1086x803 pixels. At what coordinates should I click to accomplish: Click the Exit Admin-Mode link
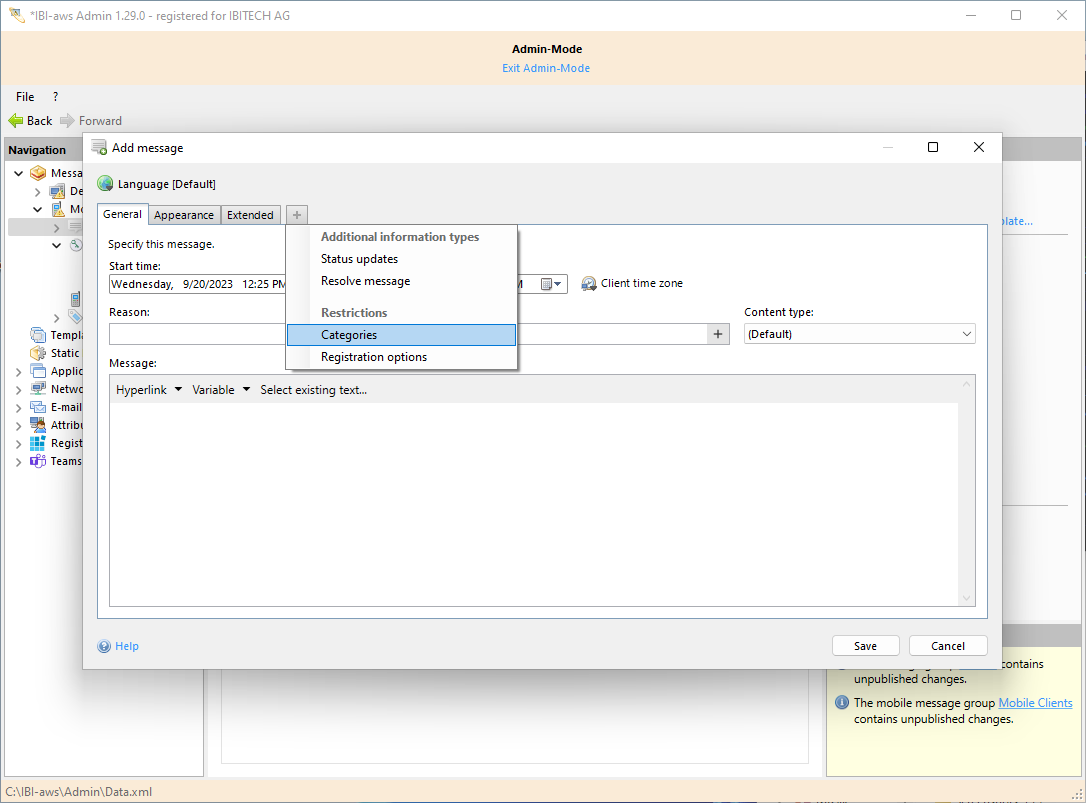pos(546,68)
